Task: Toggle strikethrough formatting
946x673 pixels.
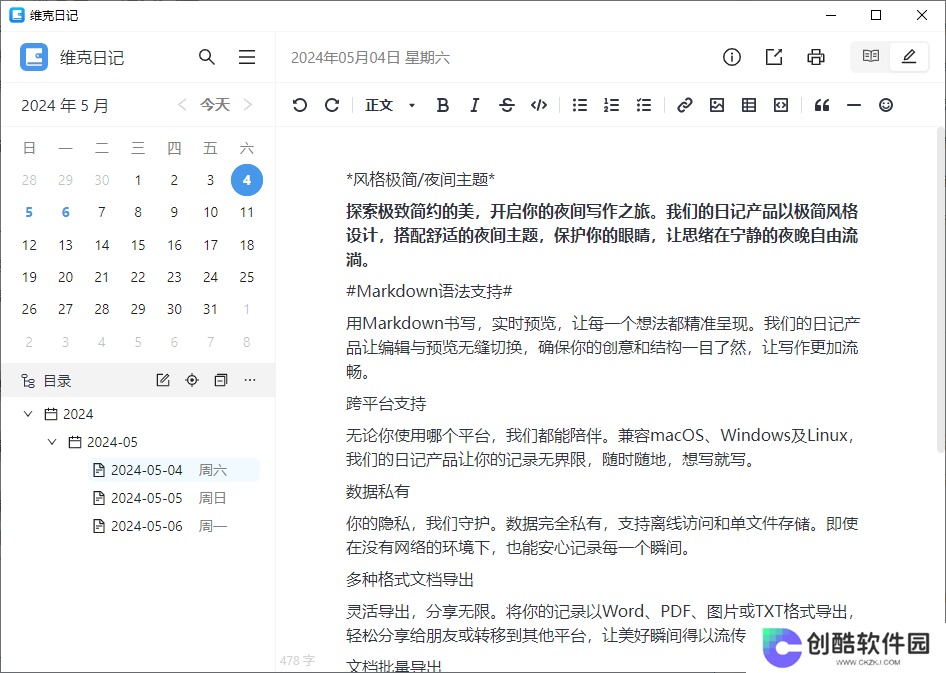Action: 507,105
